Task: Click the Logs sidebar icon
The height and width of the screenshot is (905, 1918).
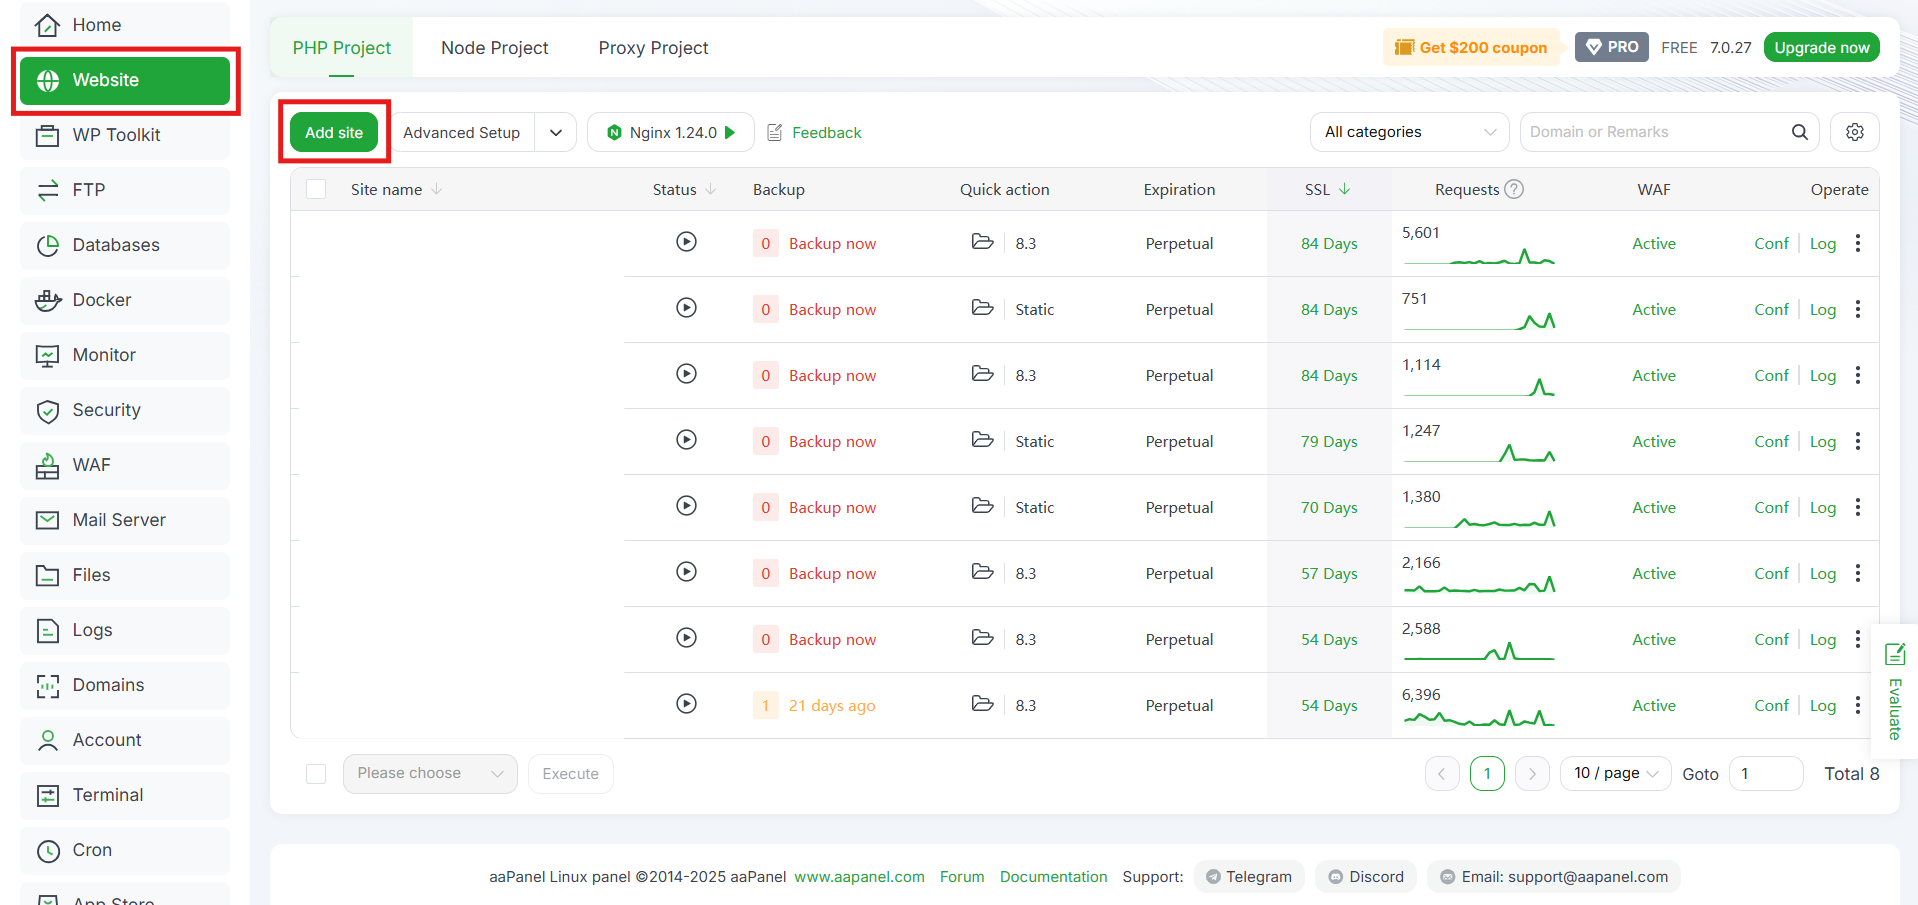Action: pyautogui.click(x=47, y=630)
